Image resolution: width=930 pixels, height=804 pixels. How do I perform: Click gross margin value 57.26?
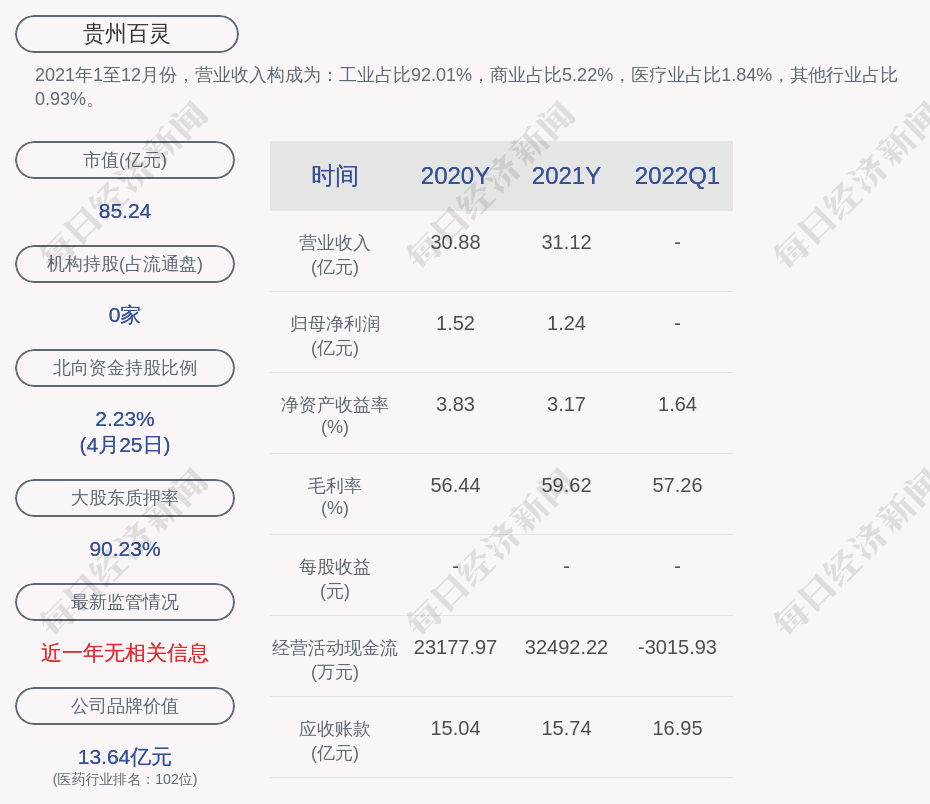[677, 486]
